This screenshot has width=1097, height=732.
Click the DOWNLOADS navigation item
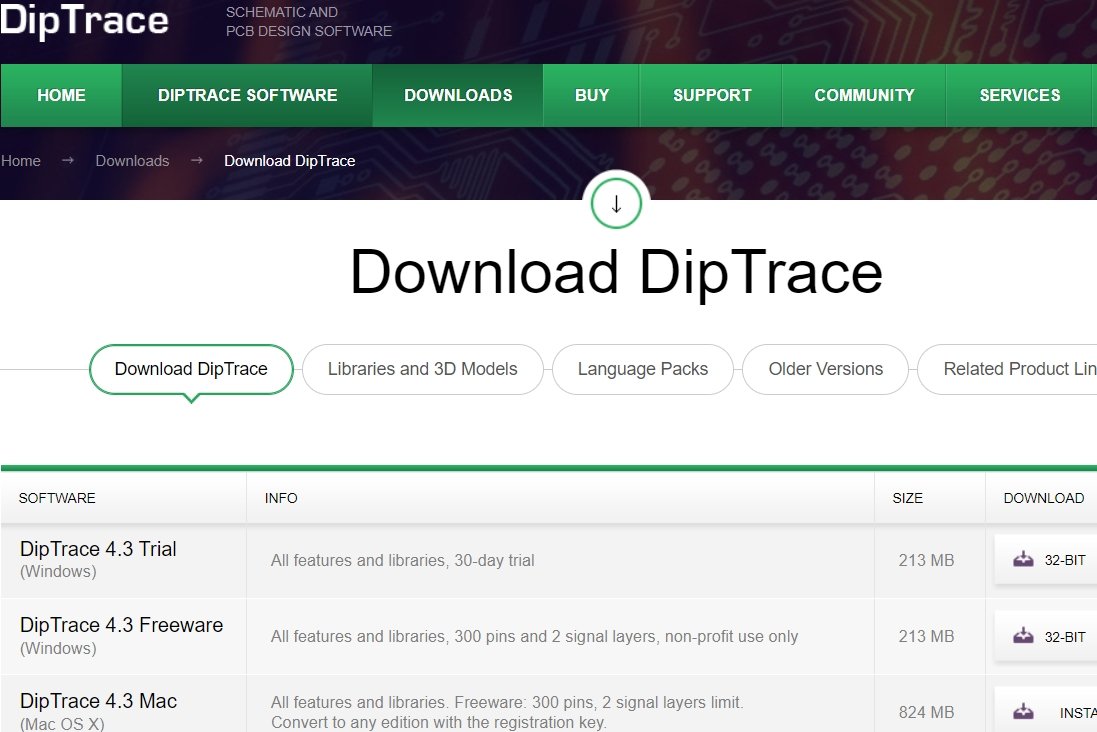[x=458, y=95]
